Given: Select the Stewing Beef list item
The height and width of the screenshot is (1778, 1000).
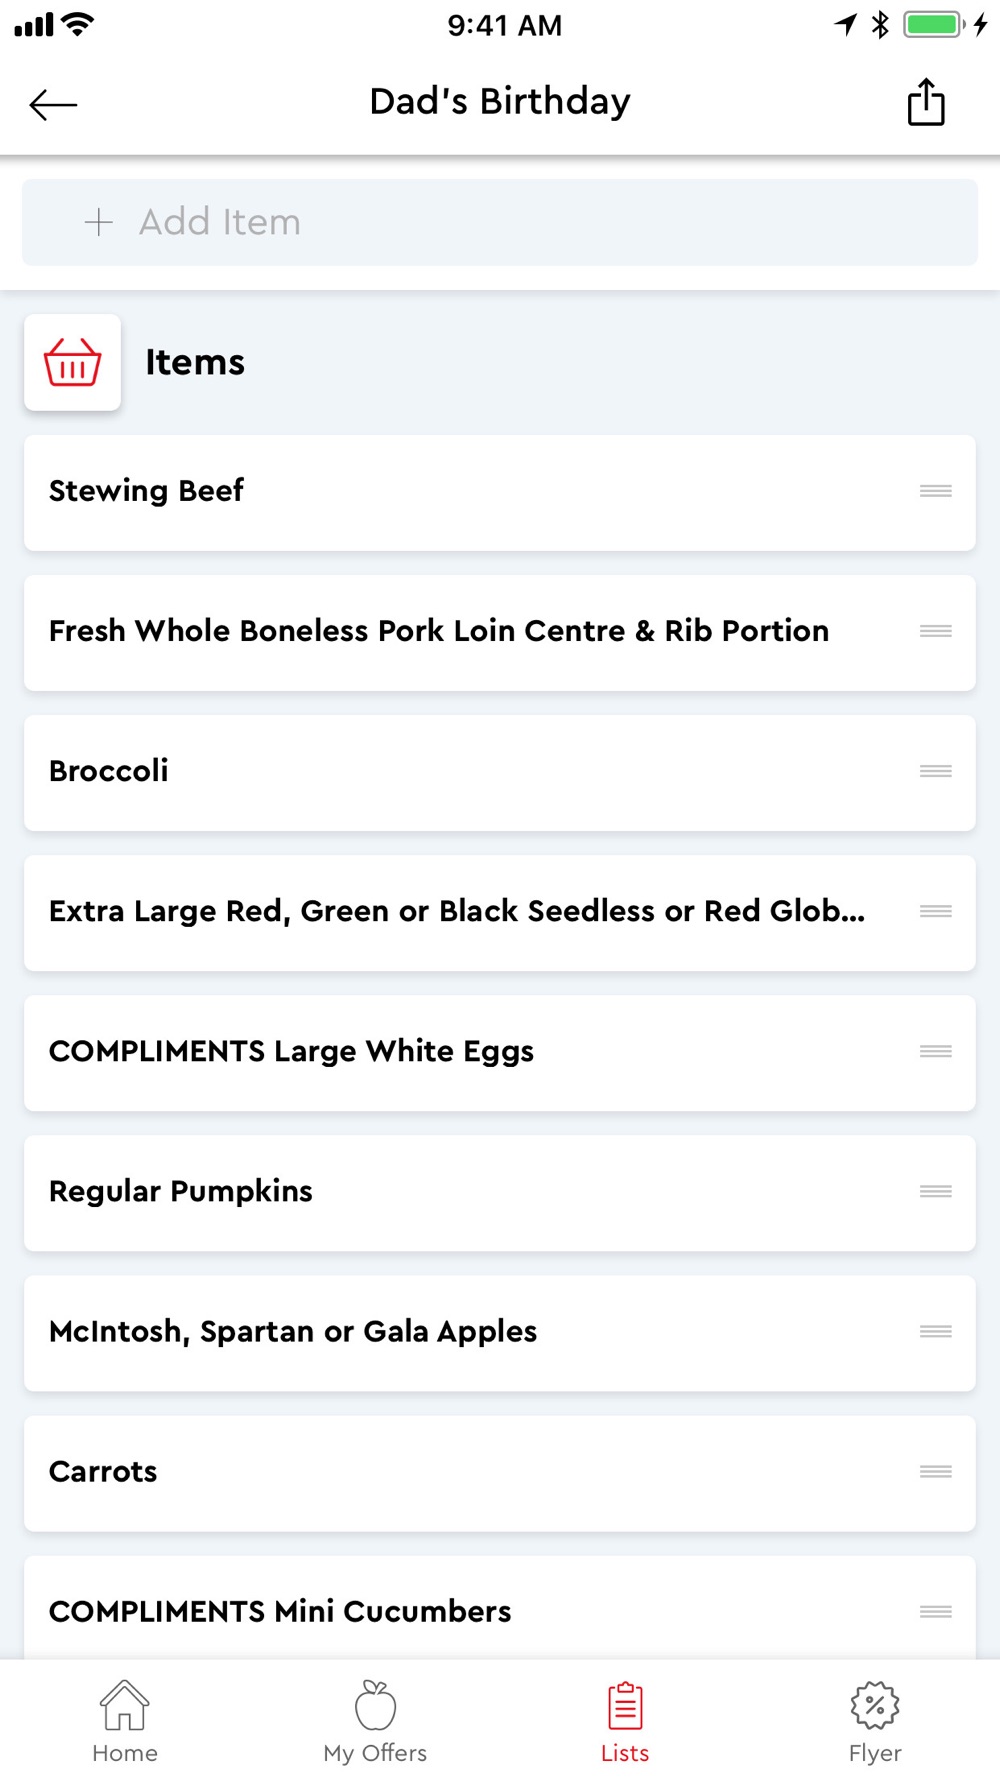Looking at the screenshot, I should tap(450, 492).
